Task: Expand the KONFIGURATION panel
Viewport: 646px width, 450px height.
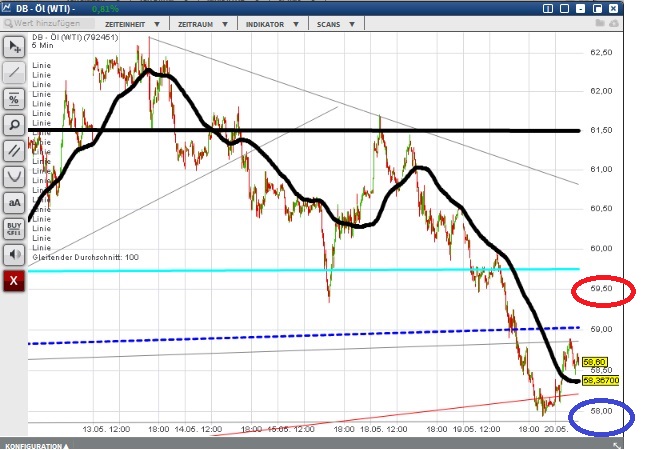Action: [x=37, y=446]
